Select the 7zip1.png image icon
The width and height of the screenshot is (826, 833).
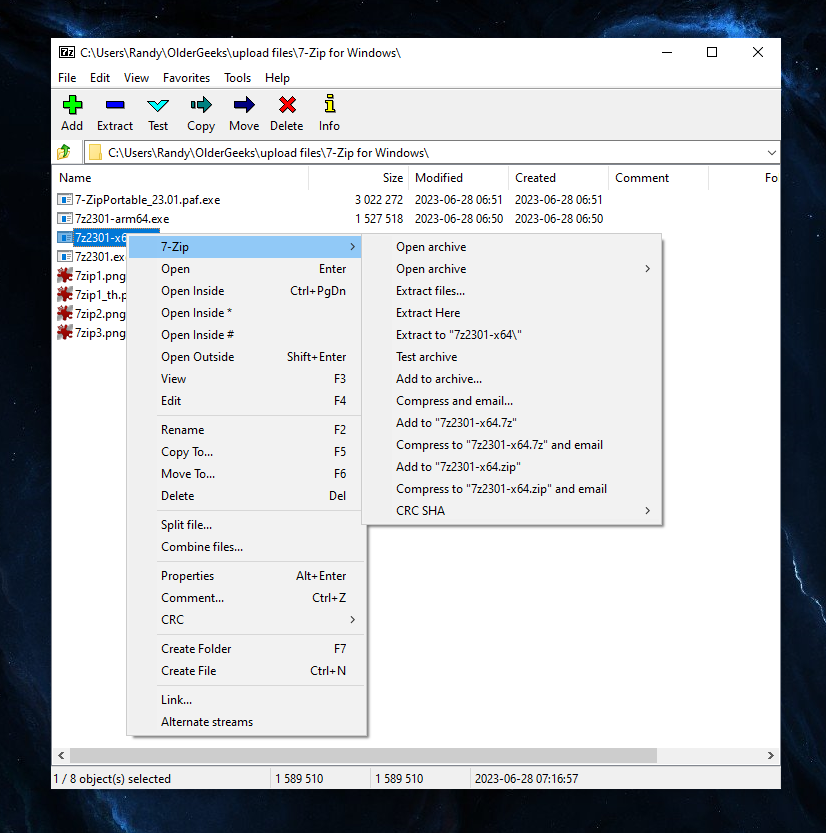65,275
